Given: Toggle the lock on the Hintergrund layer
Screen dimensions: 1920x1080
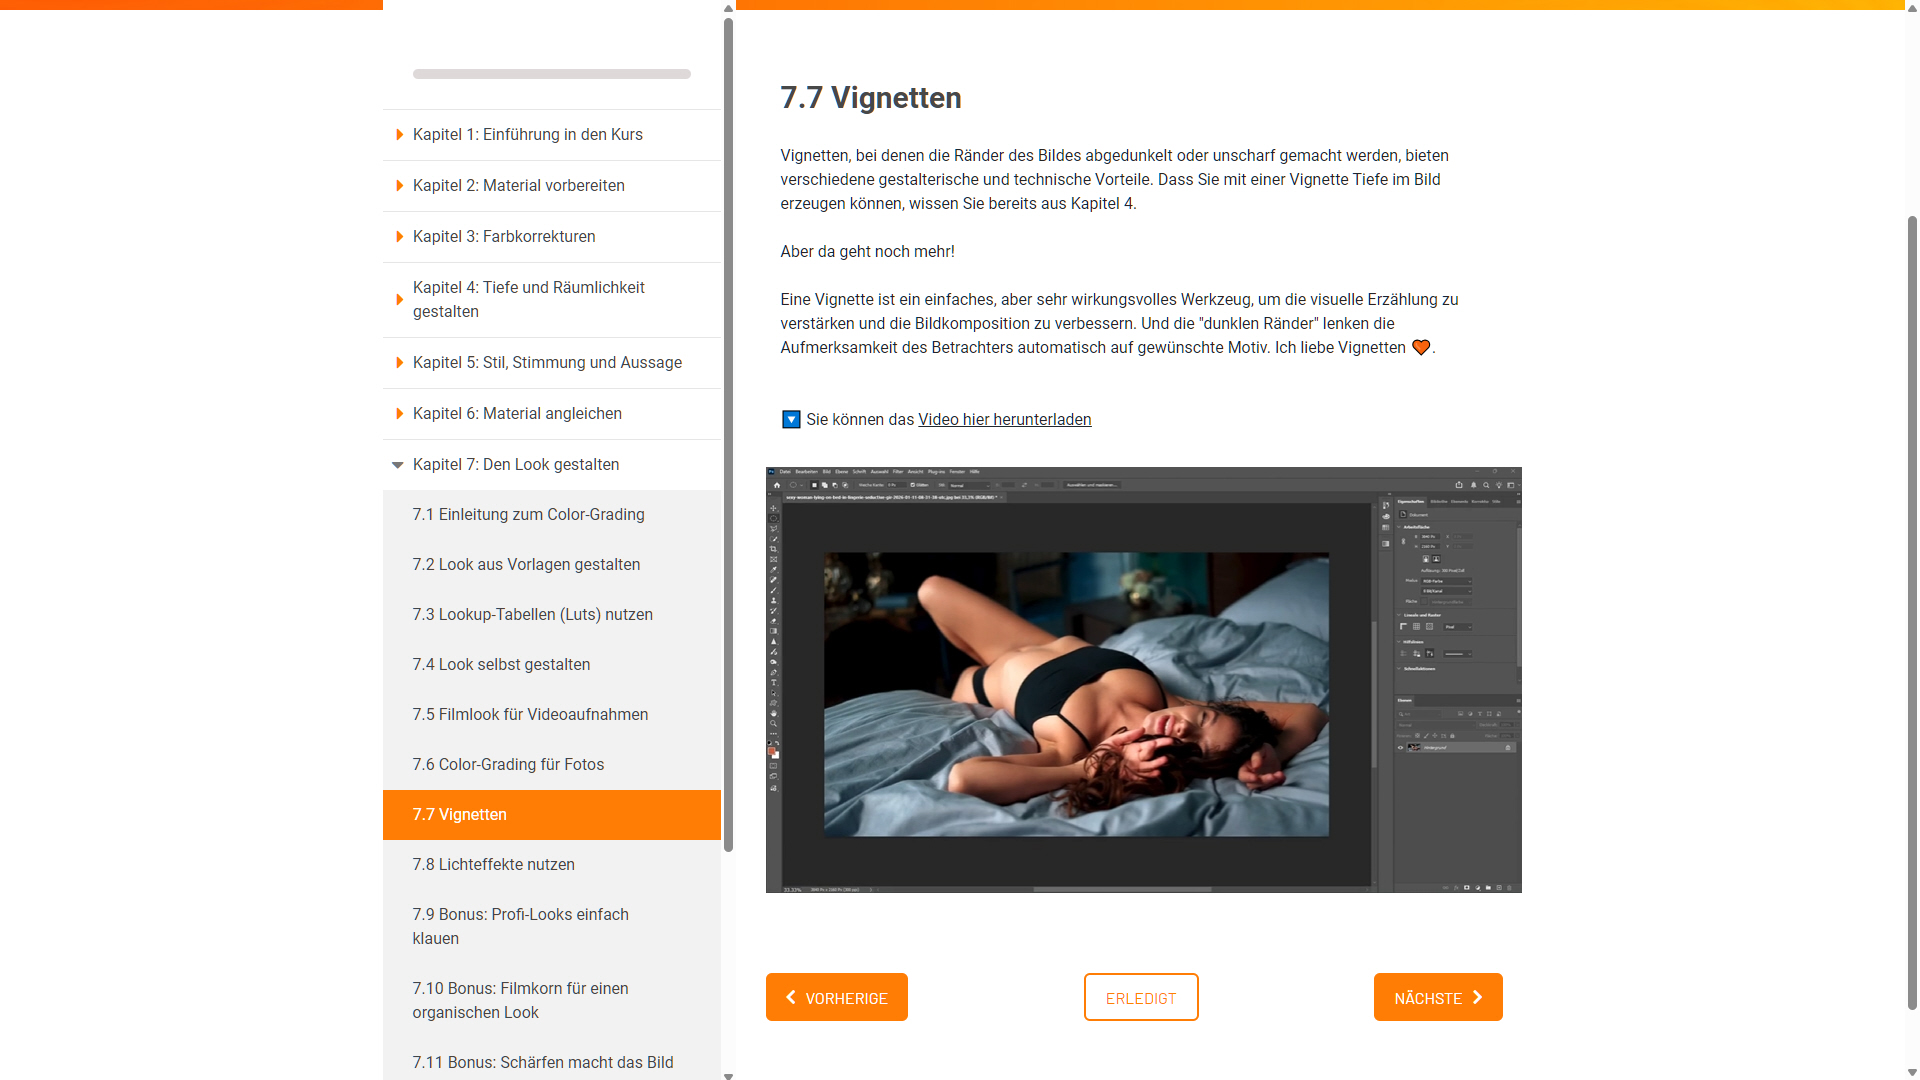Looking at the screenshot, I should click(x=1509, y=746).
